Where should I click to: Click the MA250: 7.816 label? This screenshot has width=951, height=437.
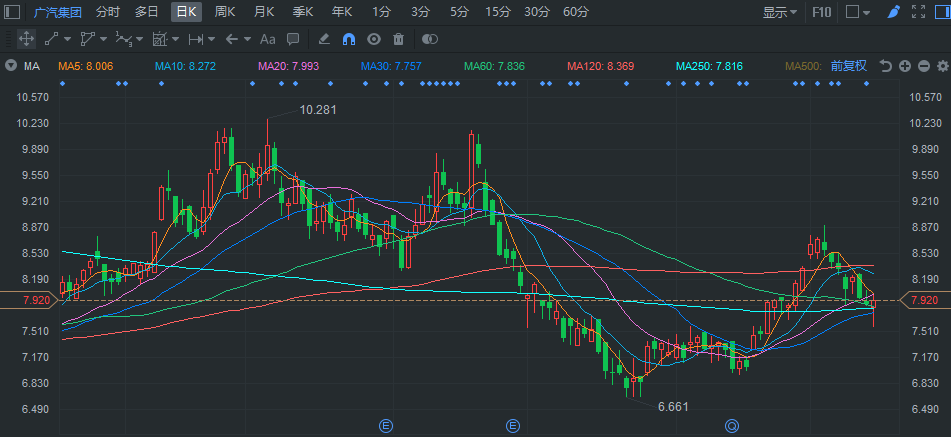pyautogui.click(x=710, y=66)
